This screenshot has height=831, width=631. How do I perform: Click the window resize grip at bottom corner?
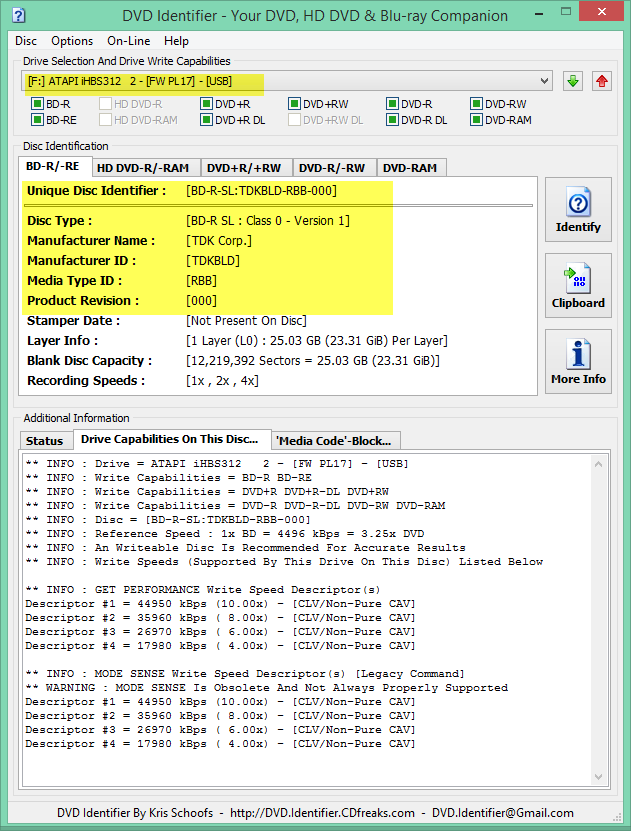click(x=617, y=817)
